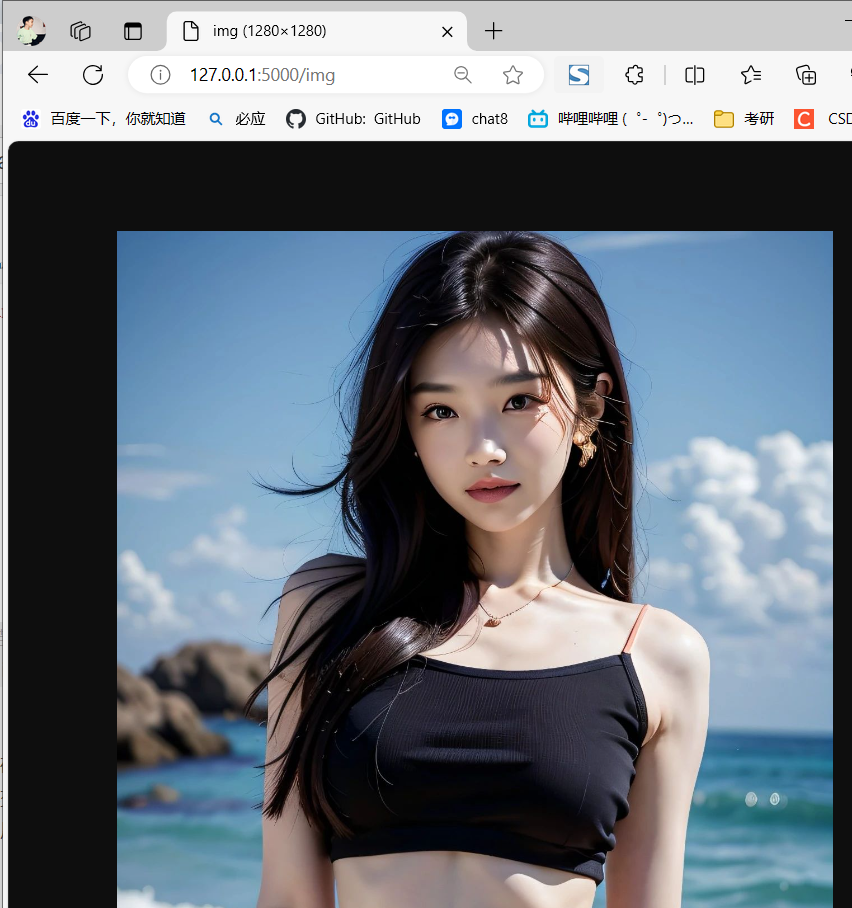The width and height of the screenshot is (852, 908).
Task: Open a new tab with plus button
Action: click(493, 31)
